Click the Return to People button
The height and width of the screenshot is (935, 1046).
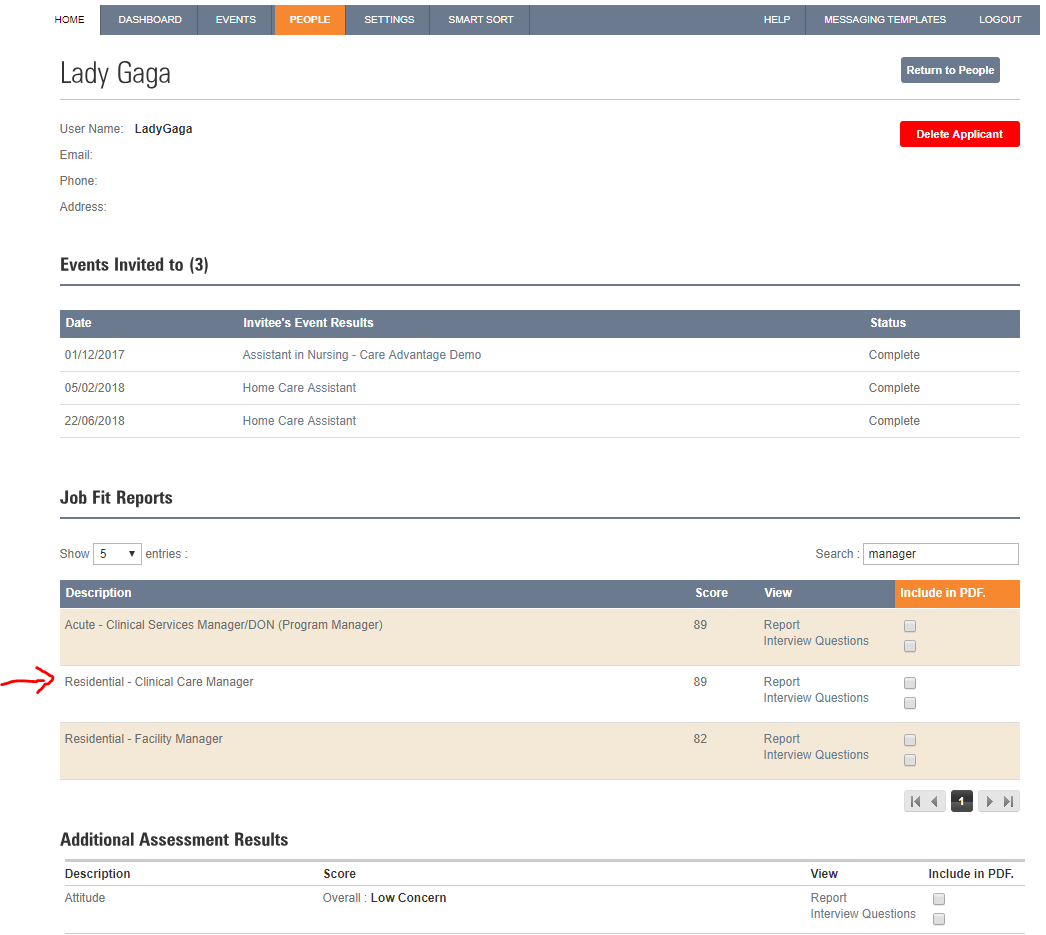point(950,70)
